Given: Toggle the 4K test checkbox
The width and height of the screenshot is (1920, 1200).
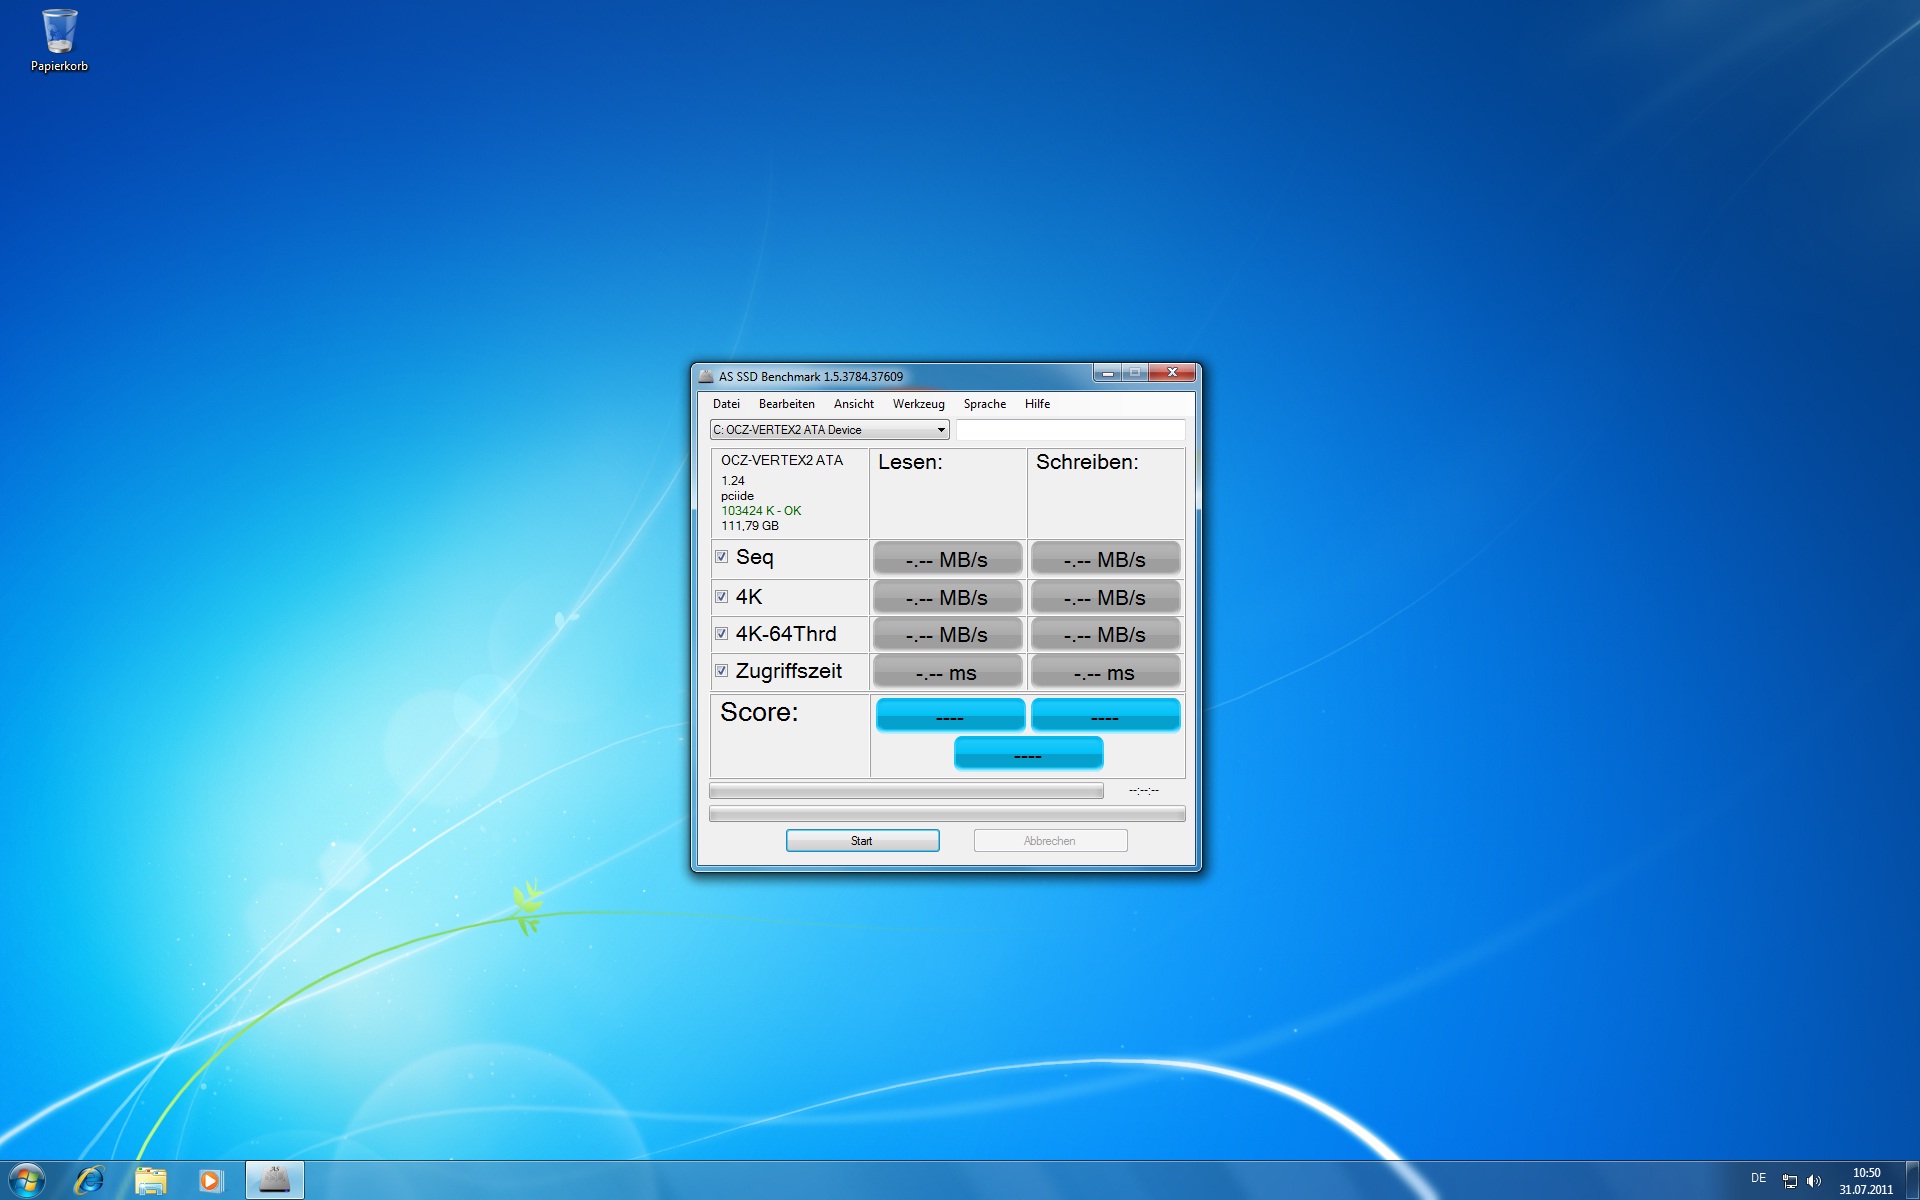Looking at the screenshot, I should [x=721, y=597].
